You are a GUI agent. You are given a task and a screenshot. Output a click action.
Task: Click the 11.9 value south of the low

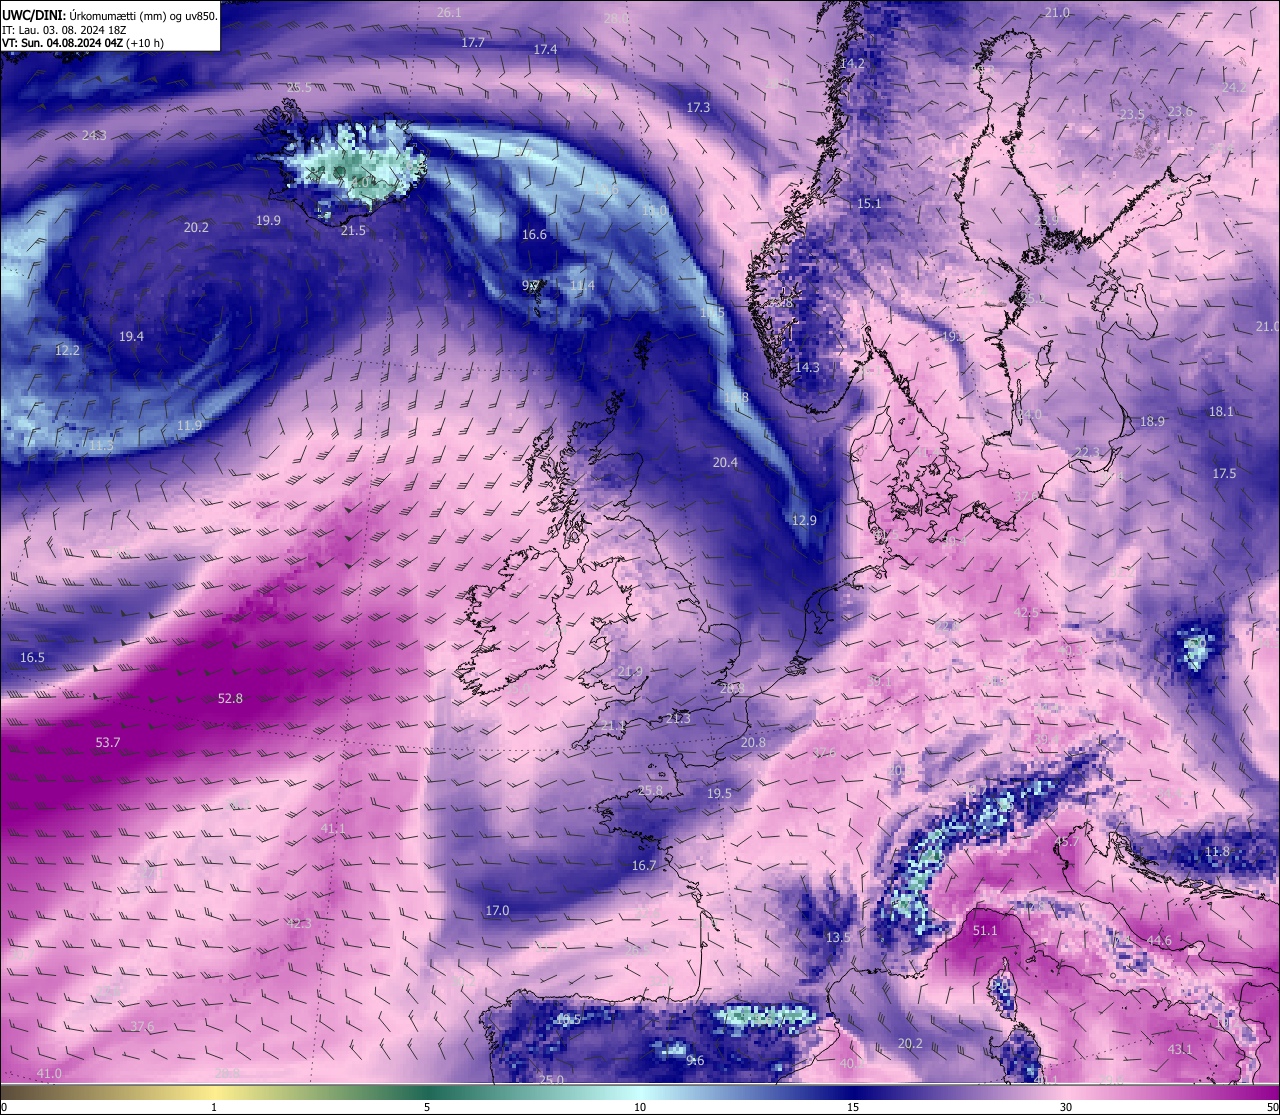pos(189,425)
